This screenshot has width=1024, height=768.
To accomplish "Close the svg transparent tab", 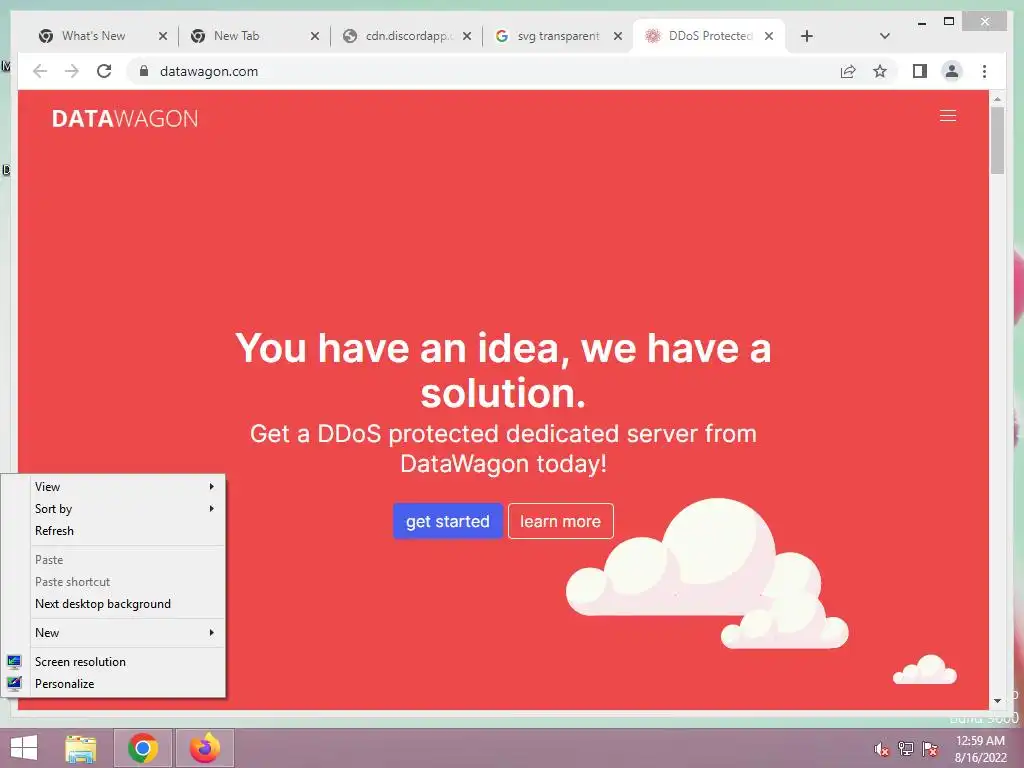I will point(618,36).
